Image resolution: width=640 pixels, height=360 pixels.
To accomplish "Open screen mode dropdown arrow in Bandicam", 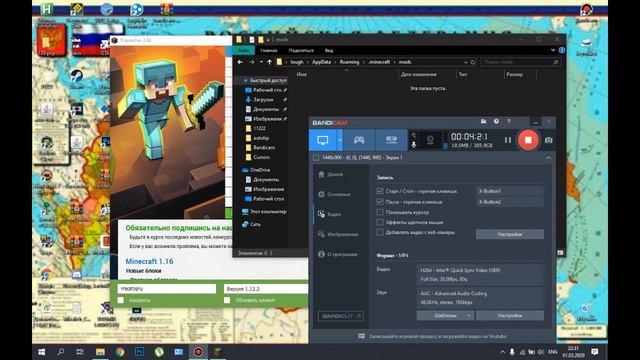I will coord(340,140).
